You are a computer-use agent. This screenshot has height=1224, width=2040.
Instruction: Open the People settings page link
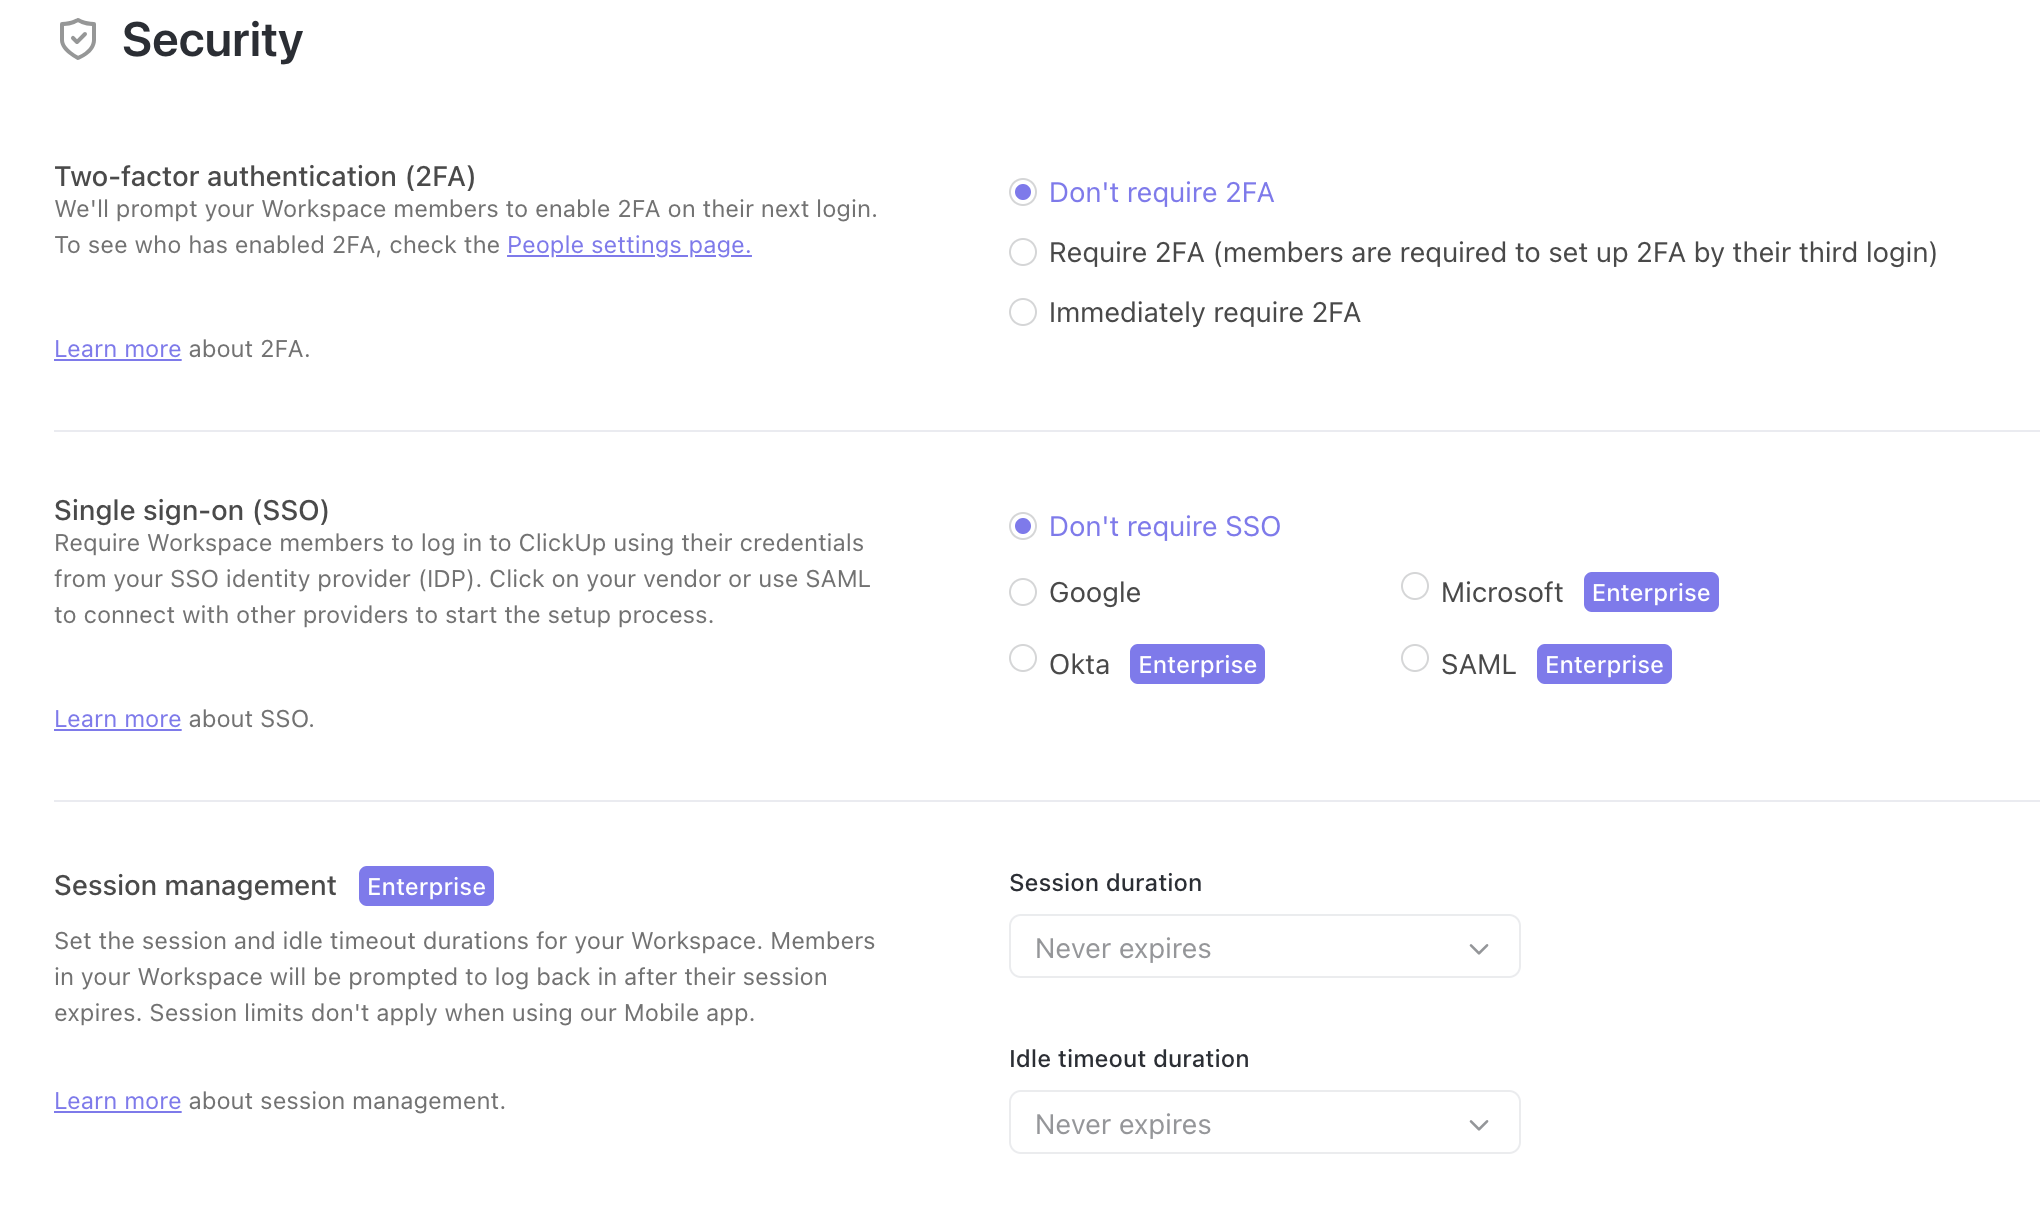point(629,245)
